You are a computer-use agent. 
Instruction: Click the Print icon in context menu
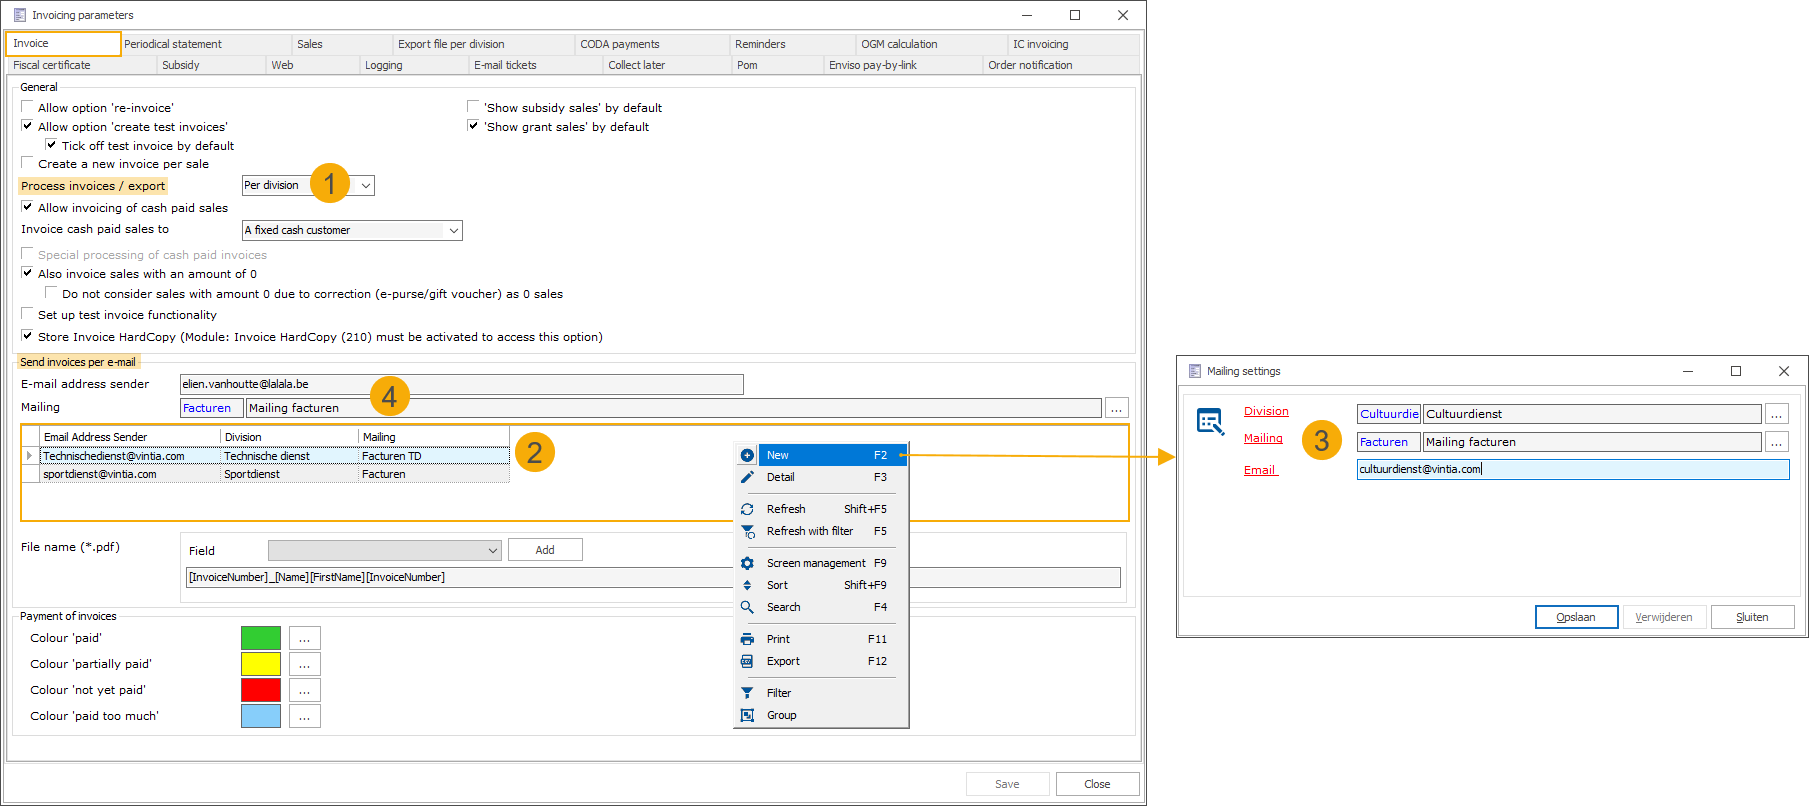point(747,640)
